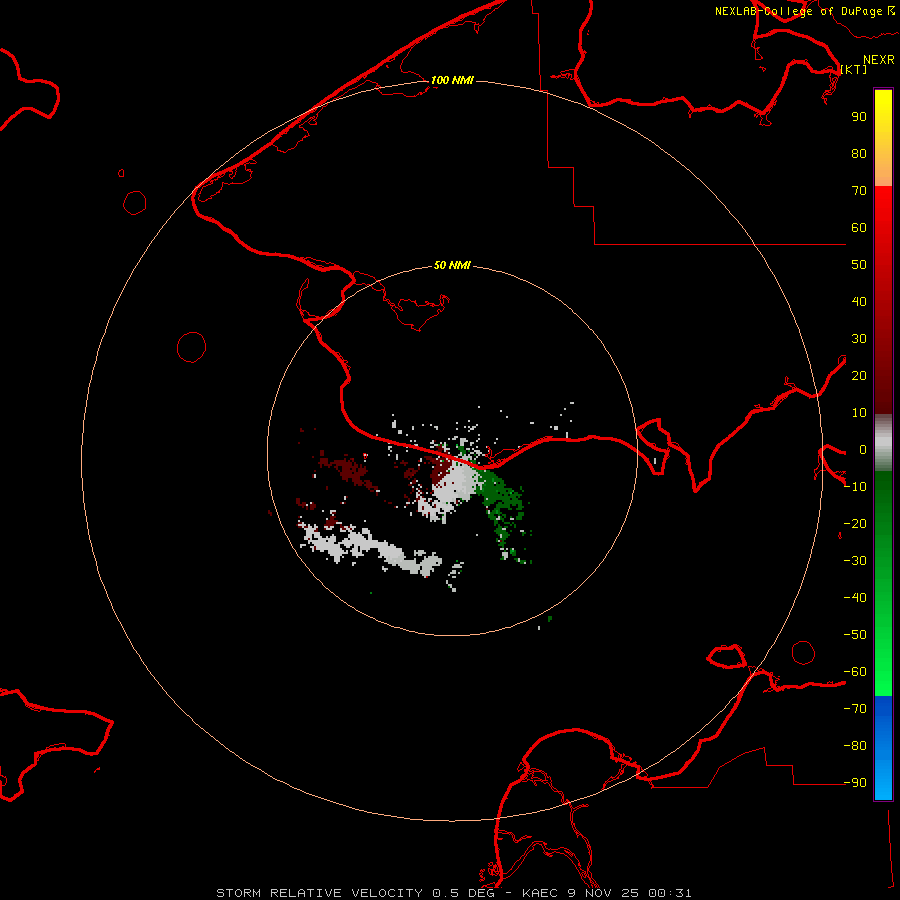Click the 0 value on the velocity scale
Image resolution: width=900 pixels, height=900 pixels.
(863, 449)
